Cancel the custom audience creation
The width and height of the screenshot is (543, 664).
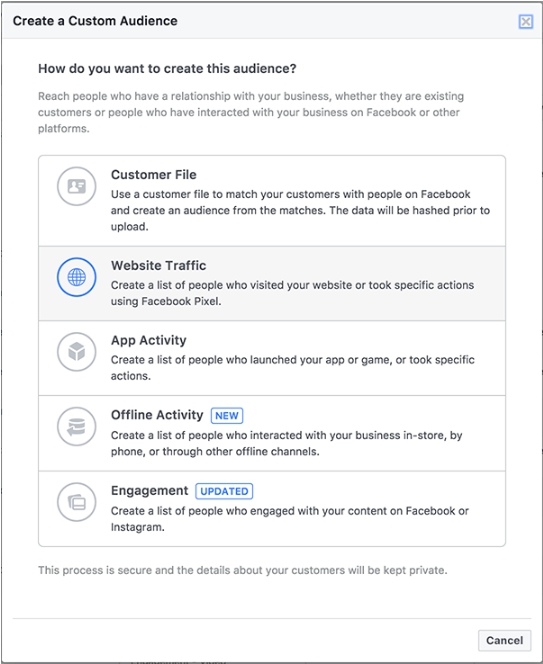coord(504,640)
